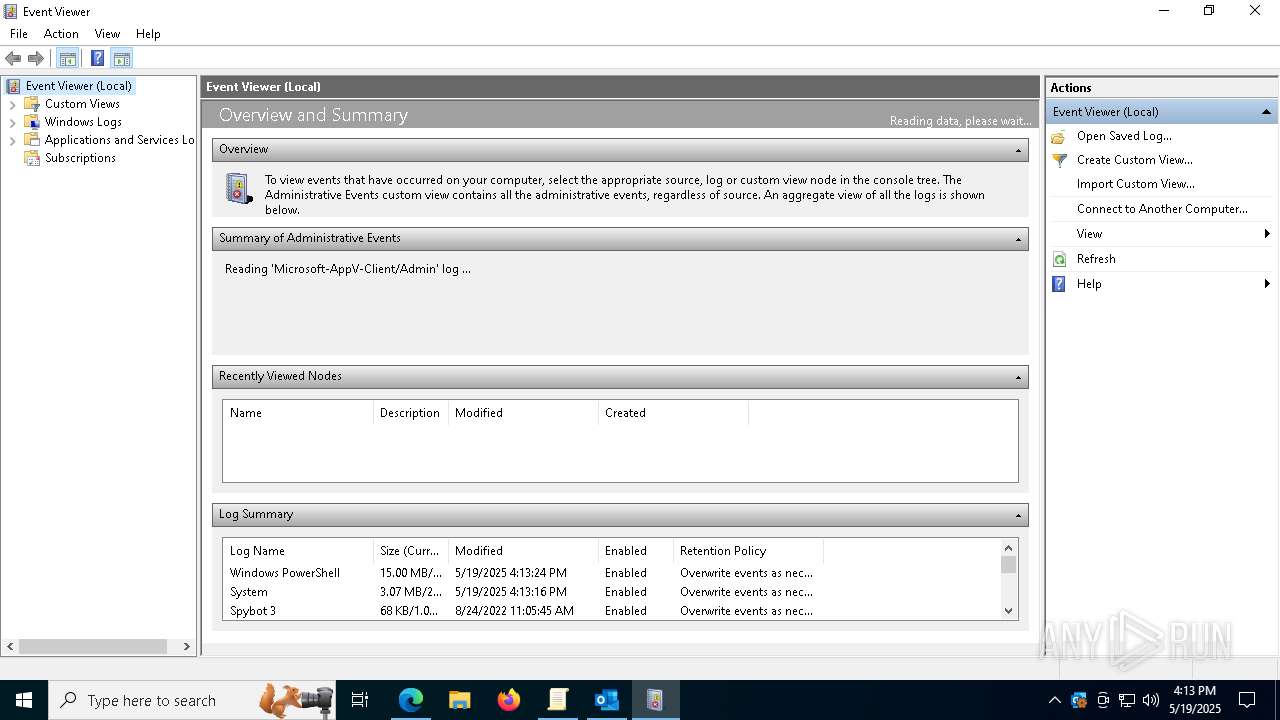The width and height of the screenshot is (1280, 720).
Task: Collapse the Event Viewer (Local) actions group
Action: [1266, 112]
